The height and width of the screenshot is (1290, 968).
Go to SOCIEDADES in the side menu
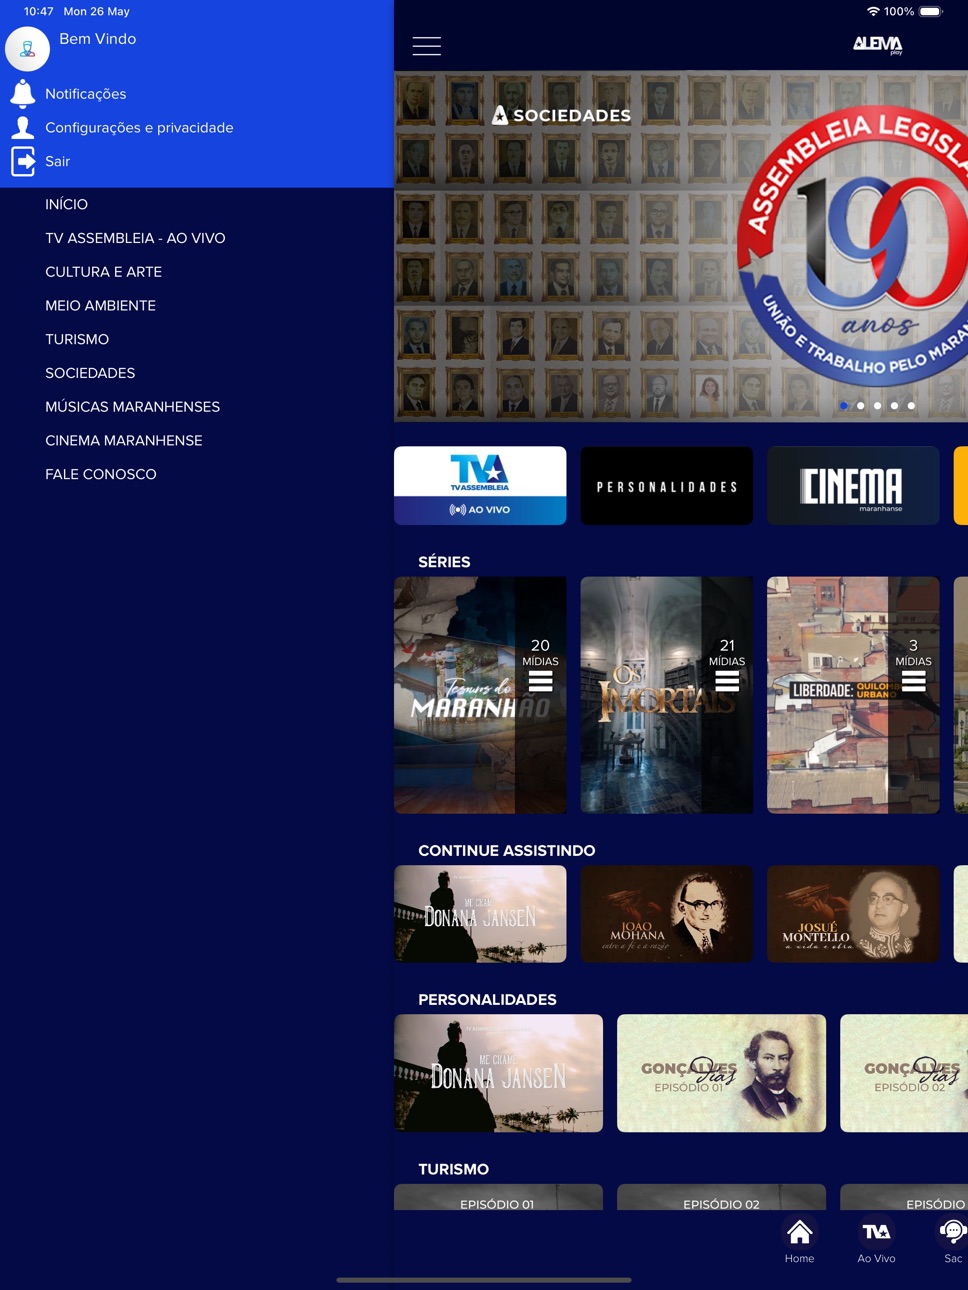(x=90, y=373)
